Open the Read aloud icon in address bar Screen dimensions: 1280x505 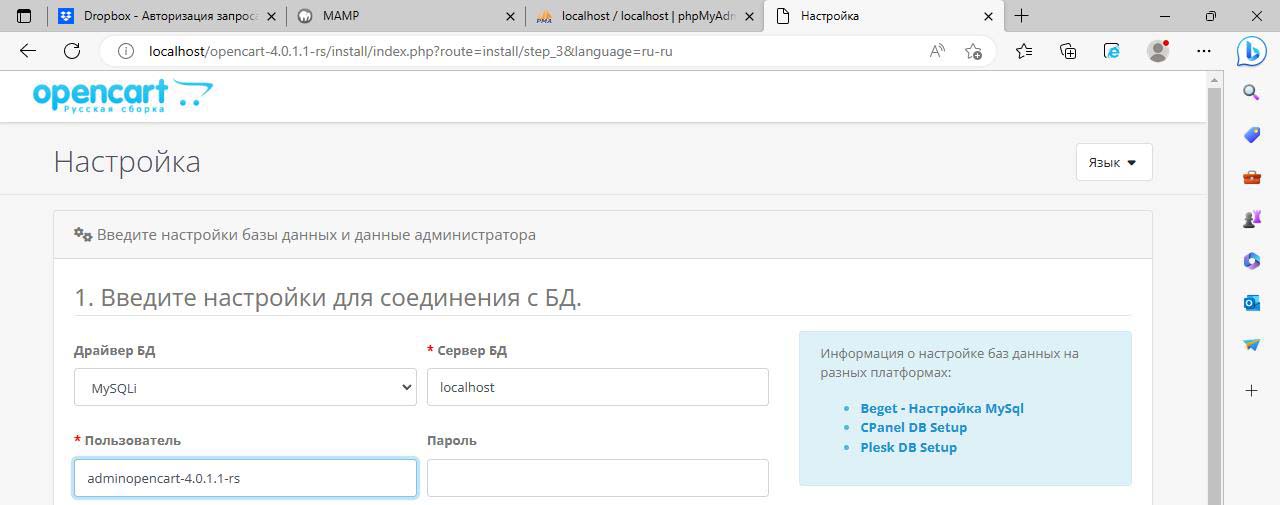(x=937, y=51)
